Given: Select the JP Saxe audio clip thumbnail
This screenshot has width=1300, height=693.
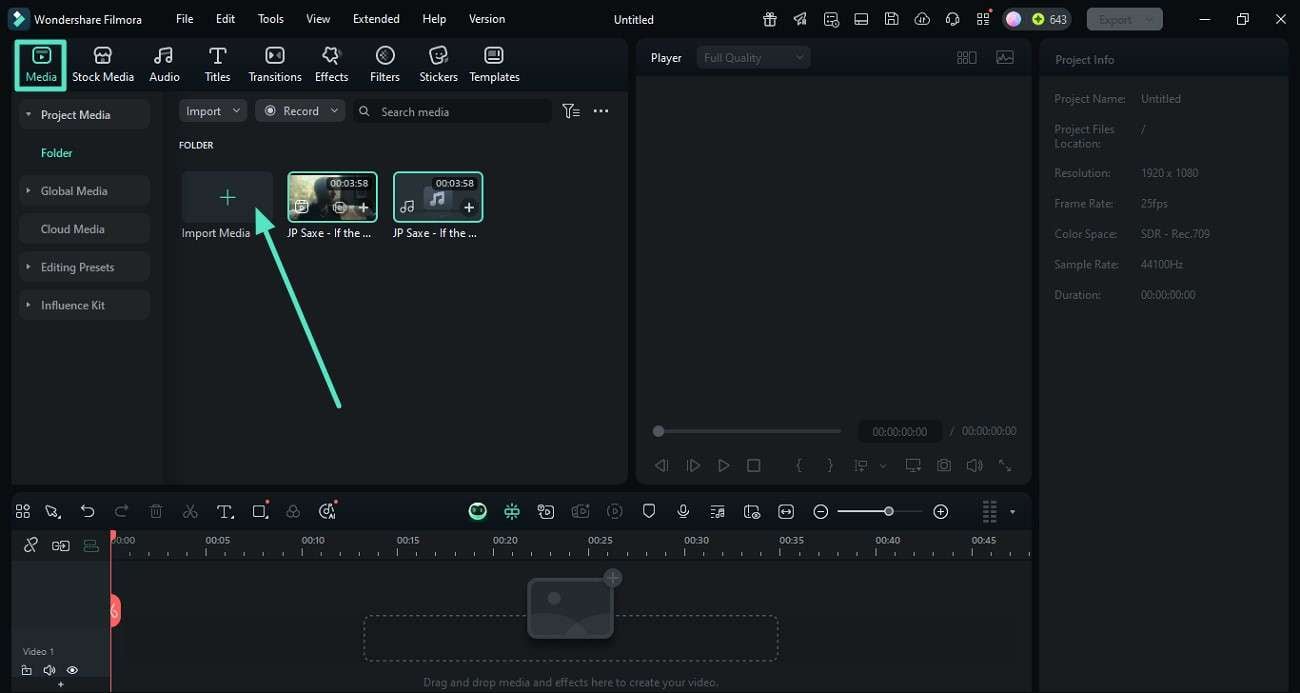Looking at the screenshot, I should coord(438,197).
